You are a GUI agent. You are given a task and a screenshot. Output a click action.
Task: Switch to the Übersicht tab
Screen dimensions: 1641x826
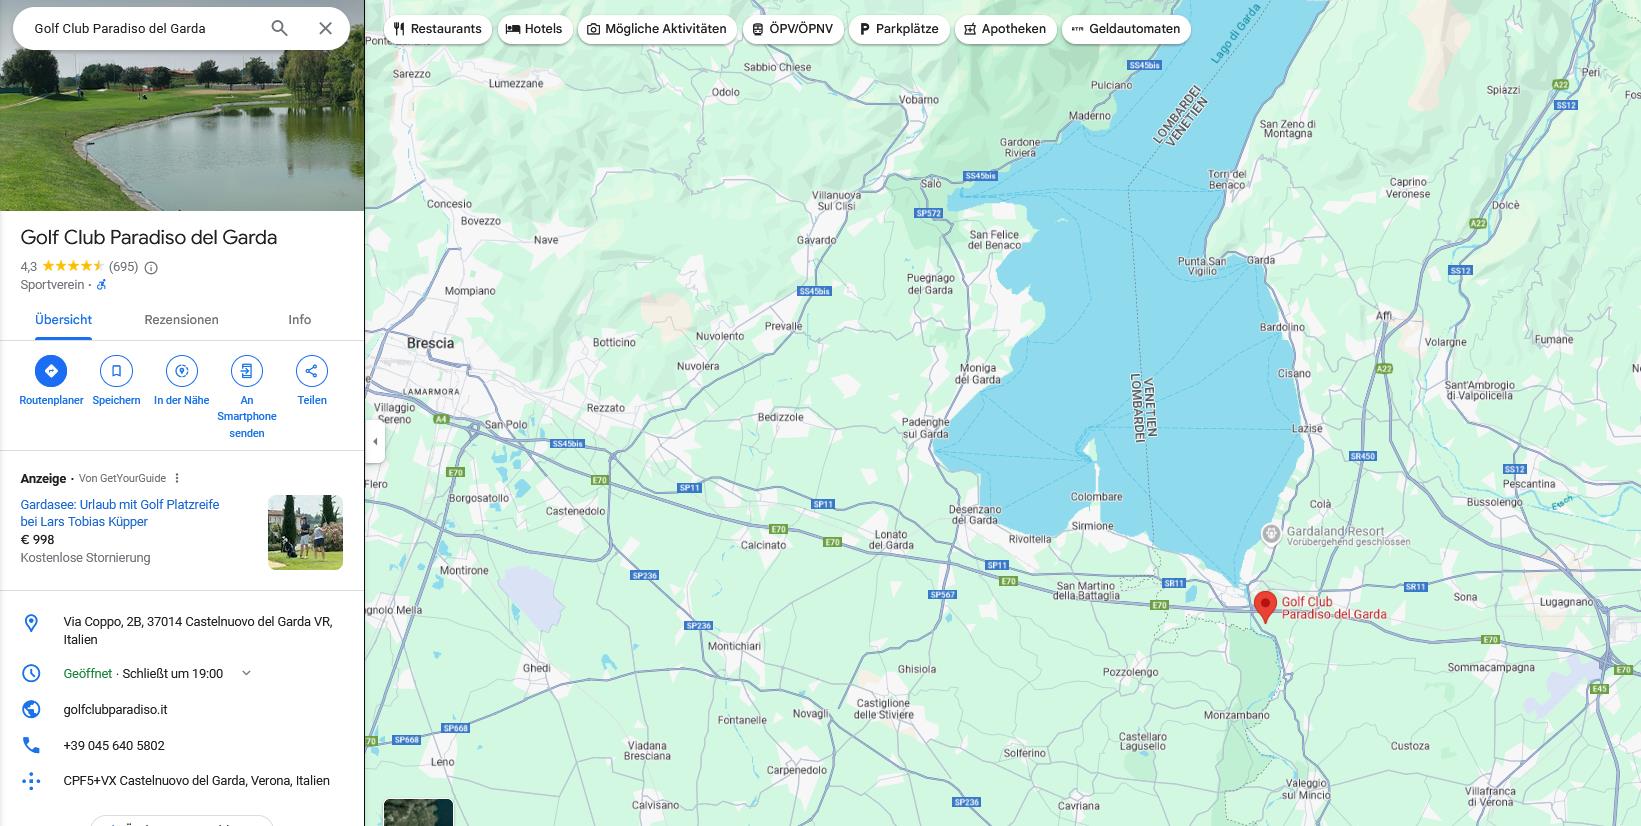click(63, 320)
